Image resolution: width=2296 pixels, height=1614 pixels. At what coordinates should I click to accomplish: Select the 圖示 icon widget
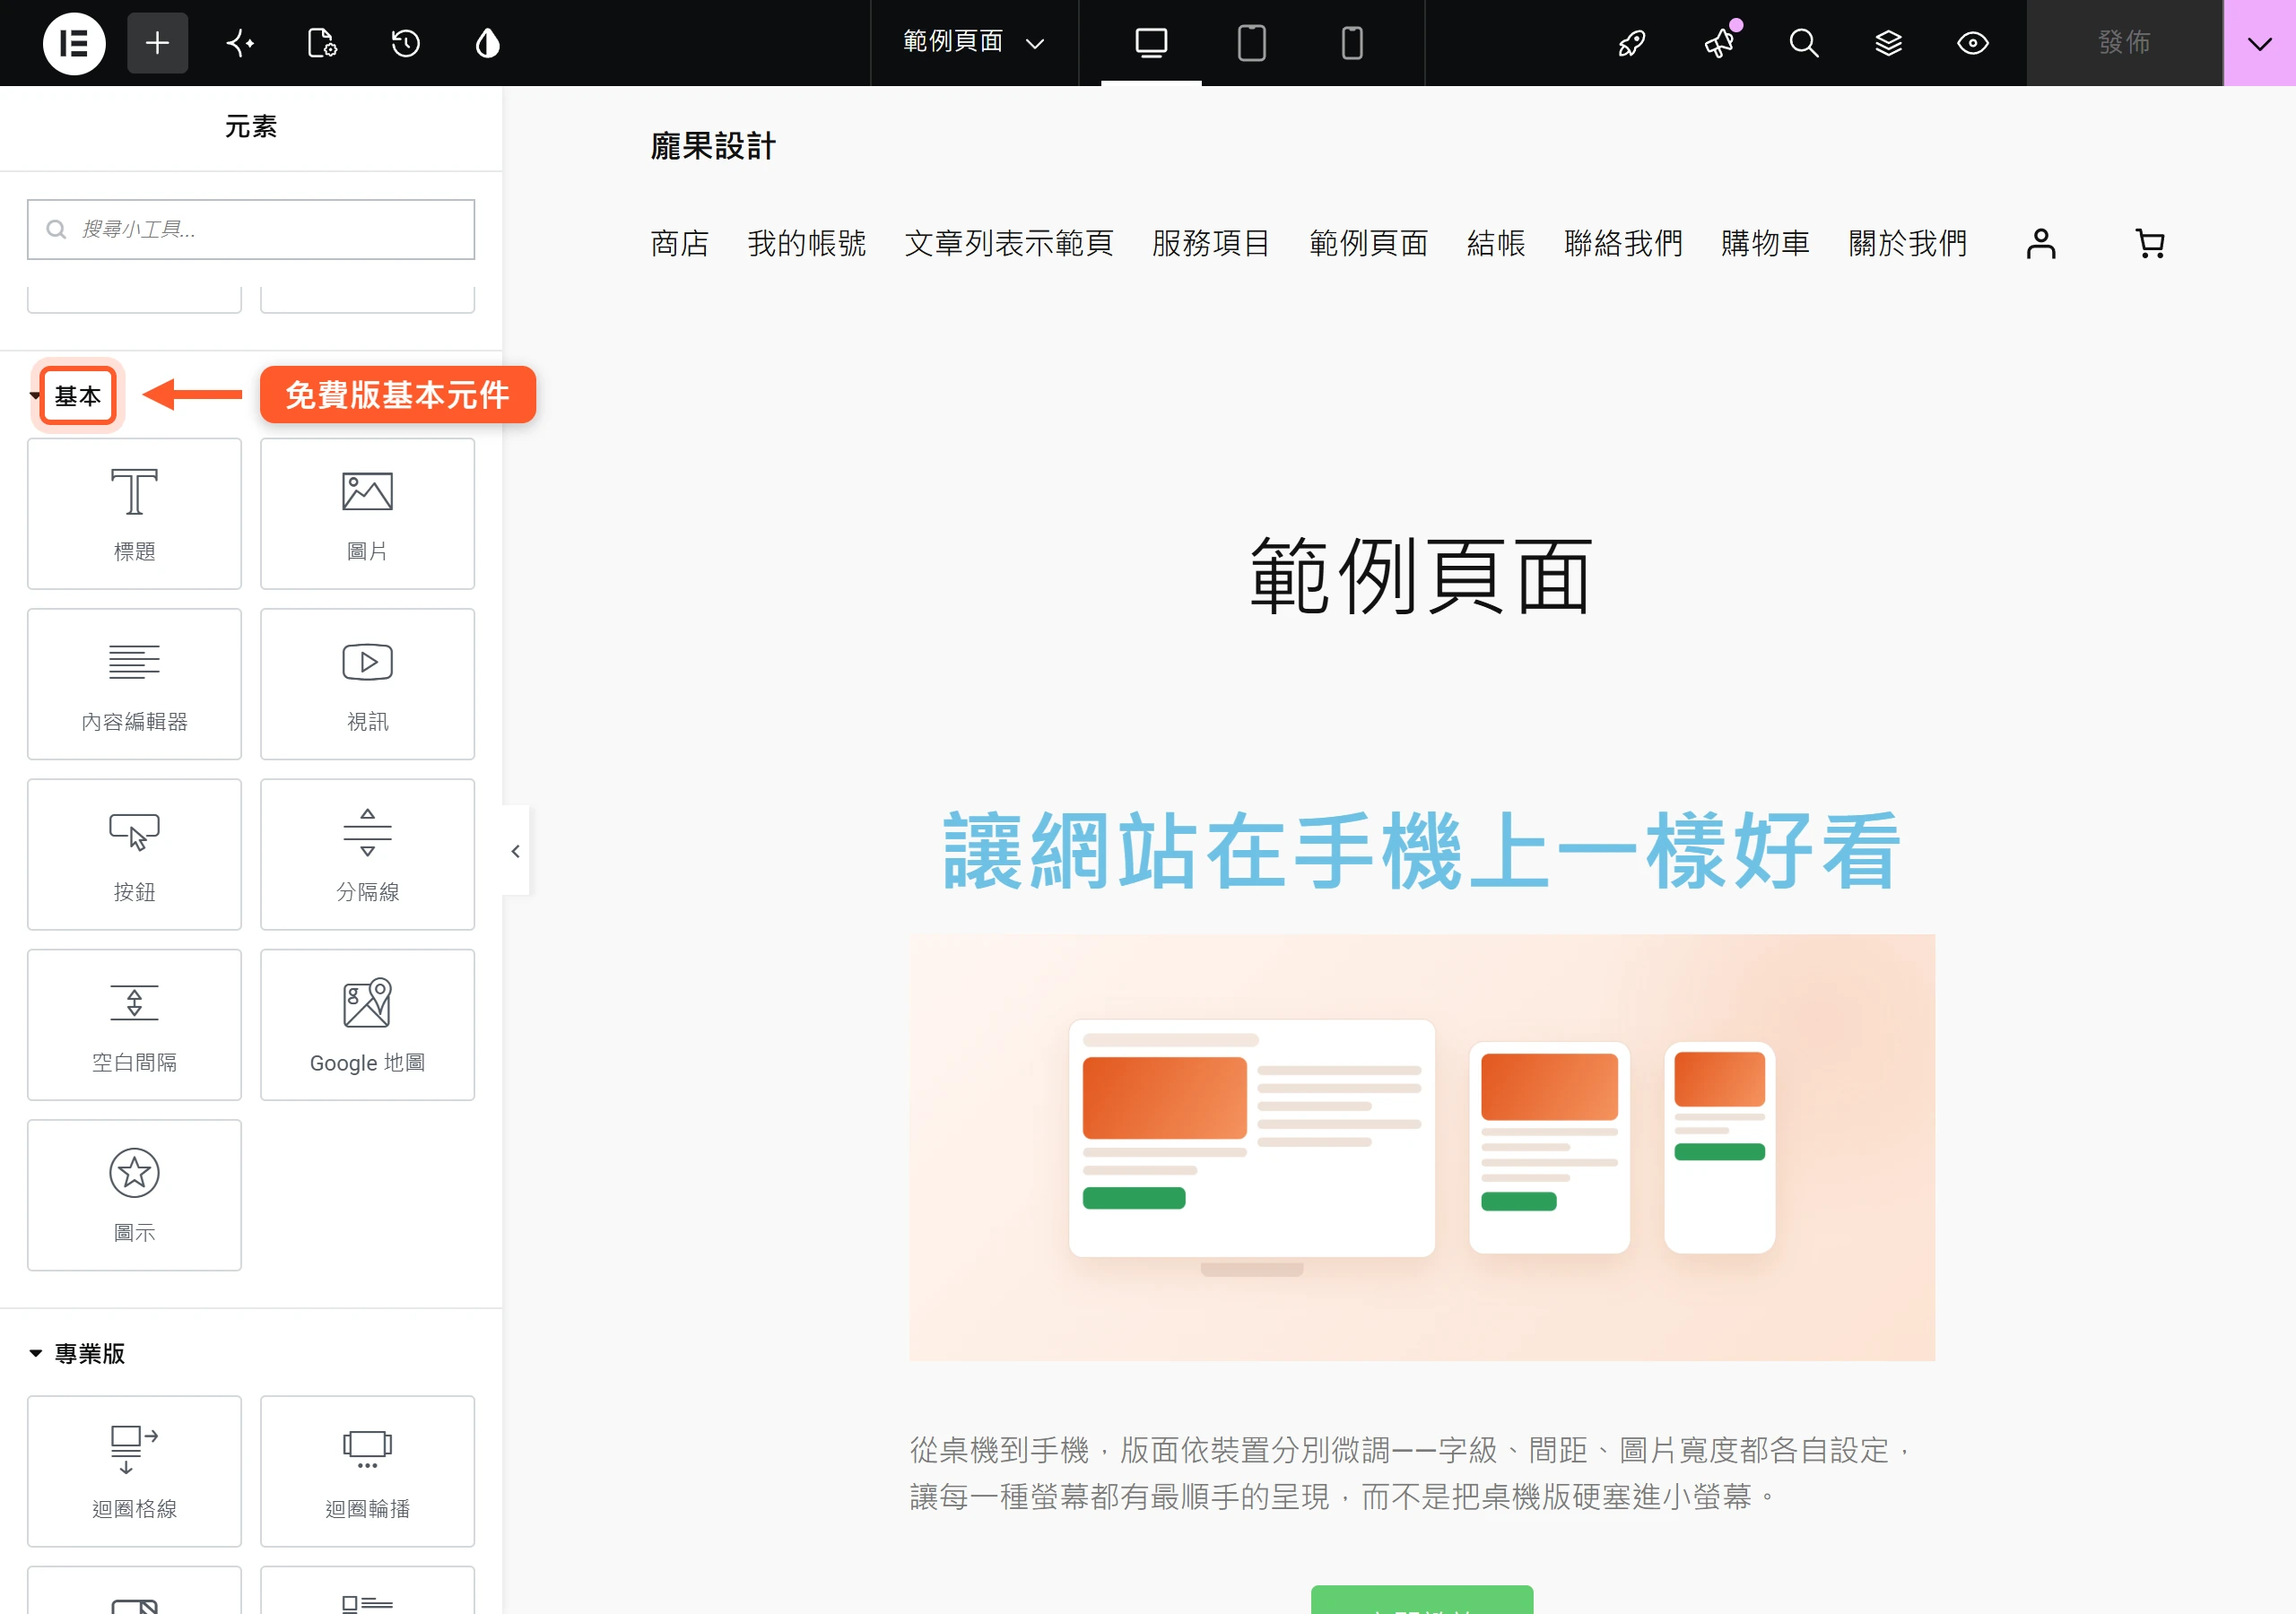tap(134, 1195)
